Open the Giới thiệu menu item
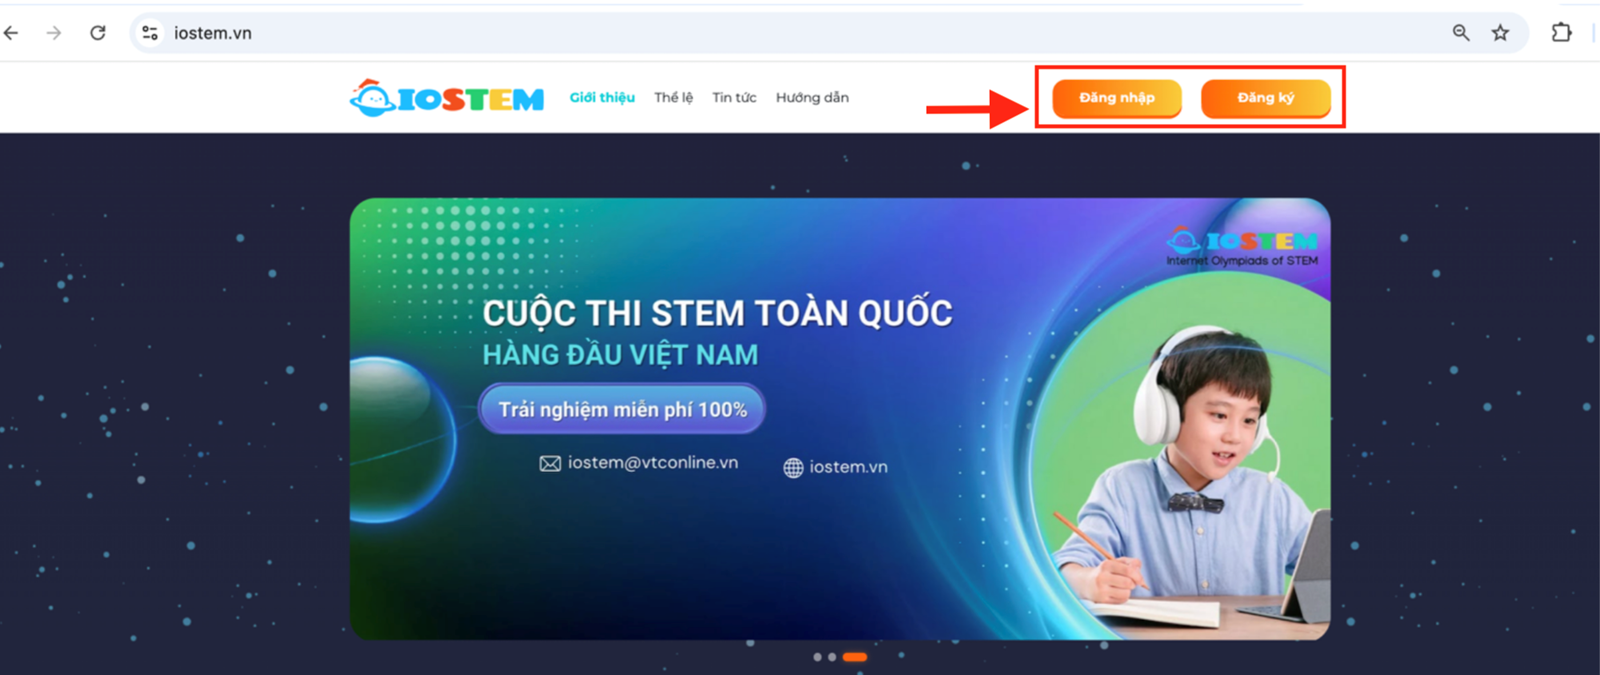The height and width of the screenshot is (675, 1600). coord(602,97)
